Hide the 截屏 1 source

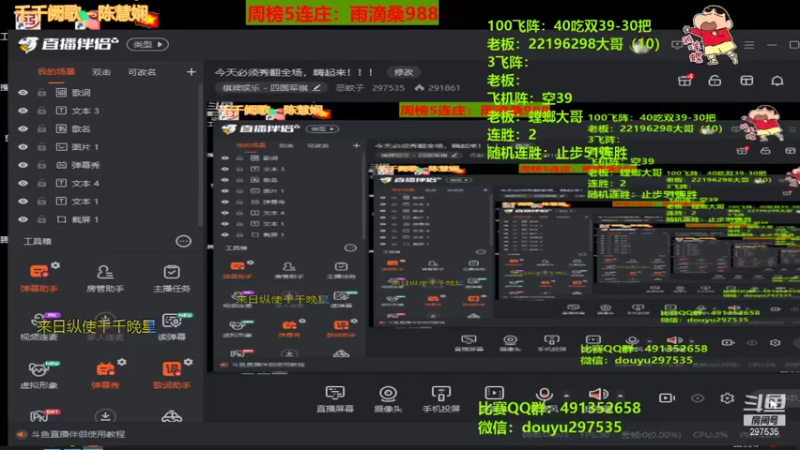[23, 219]
